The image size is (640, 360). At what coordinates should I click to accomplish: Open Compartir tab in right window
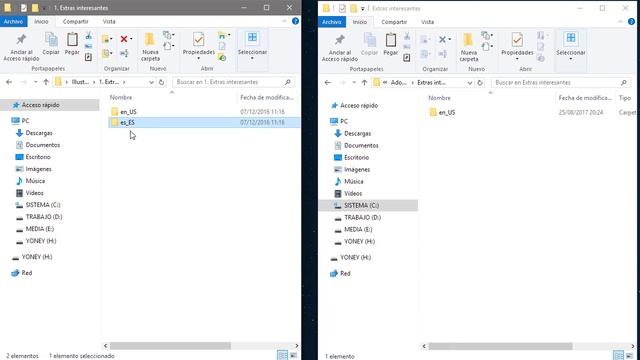tap(394, 22)
